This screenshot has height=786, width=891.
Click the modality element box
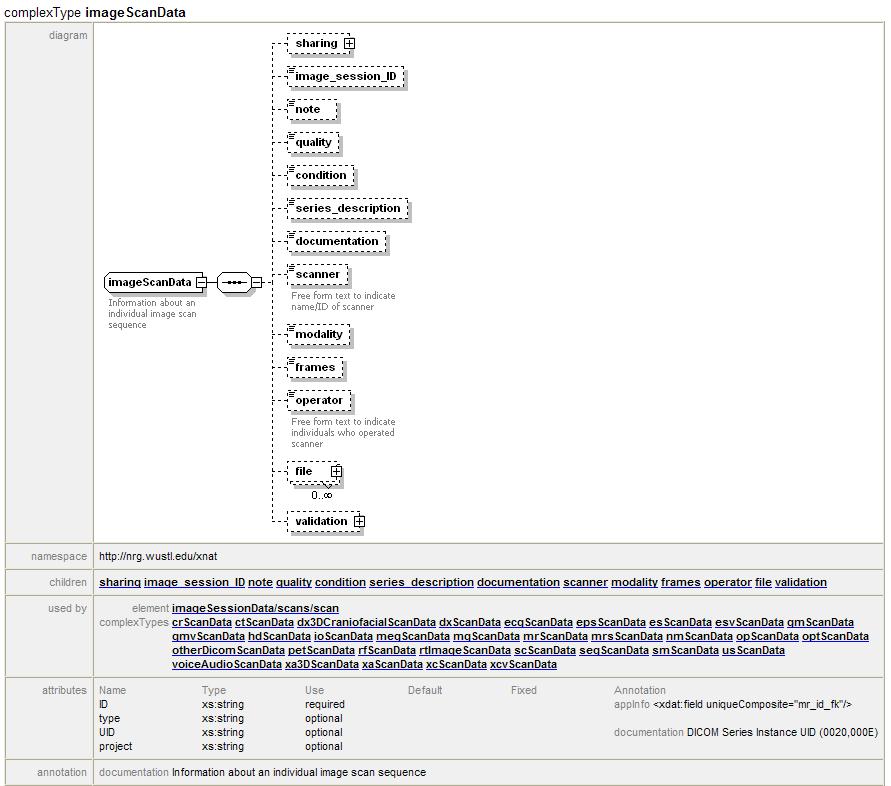click(x=318, y=335)
